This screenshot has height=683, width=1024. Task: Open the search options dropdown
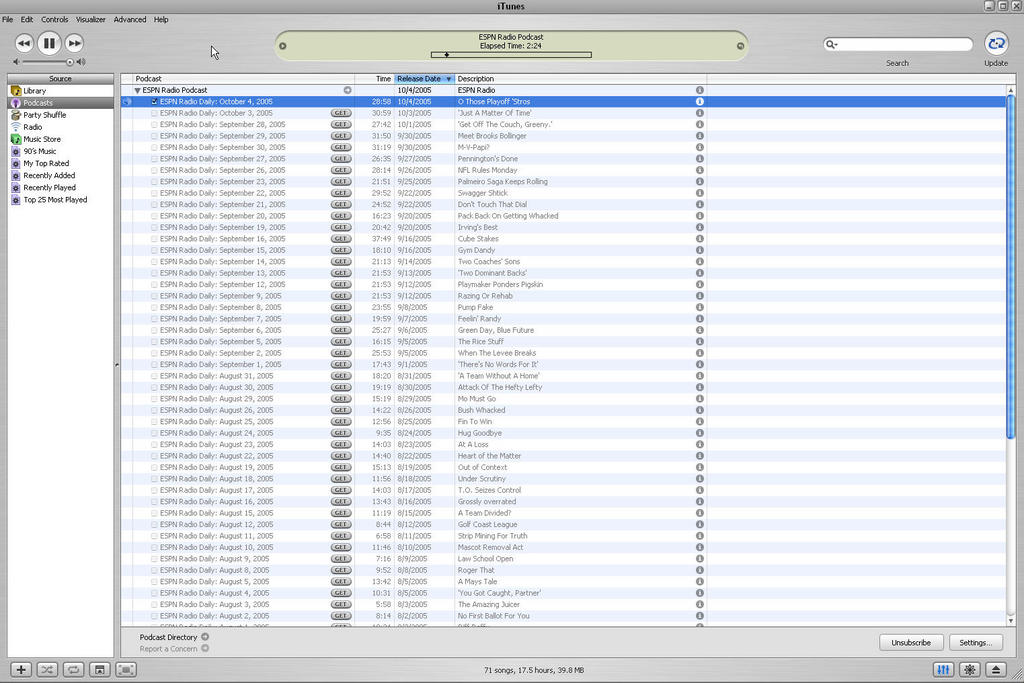[831, 44]
